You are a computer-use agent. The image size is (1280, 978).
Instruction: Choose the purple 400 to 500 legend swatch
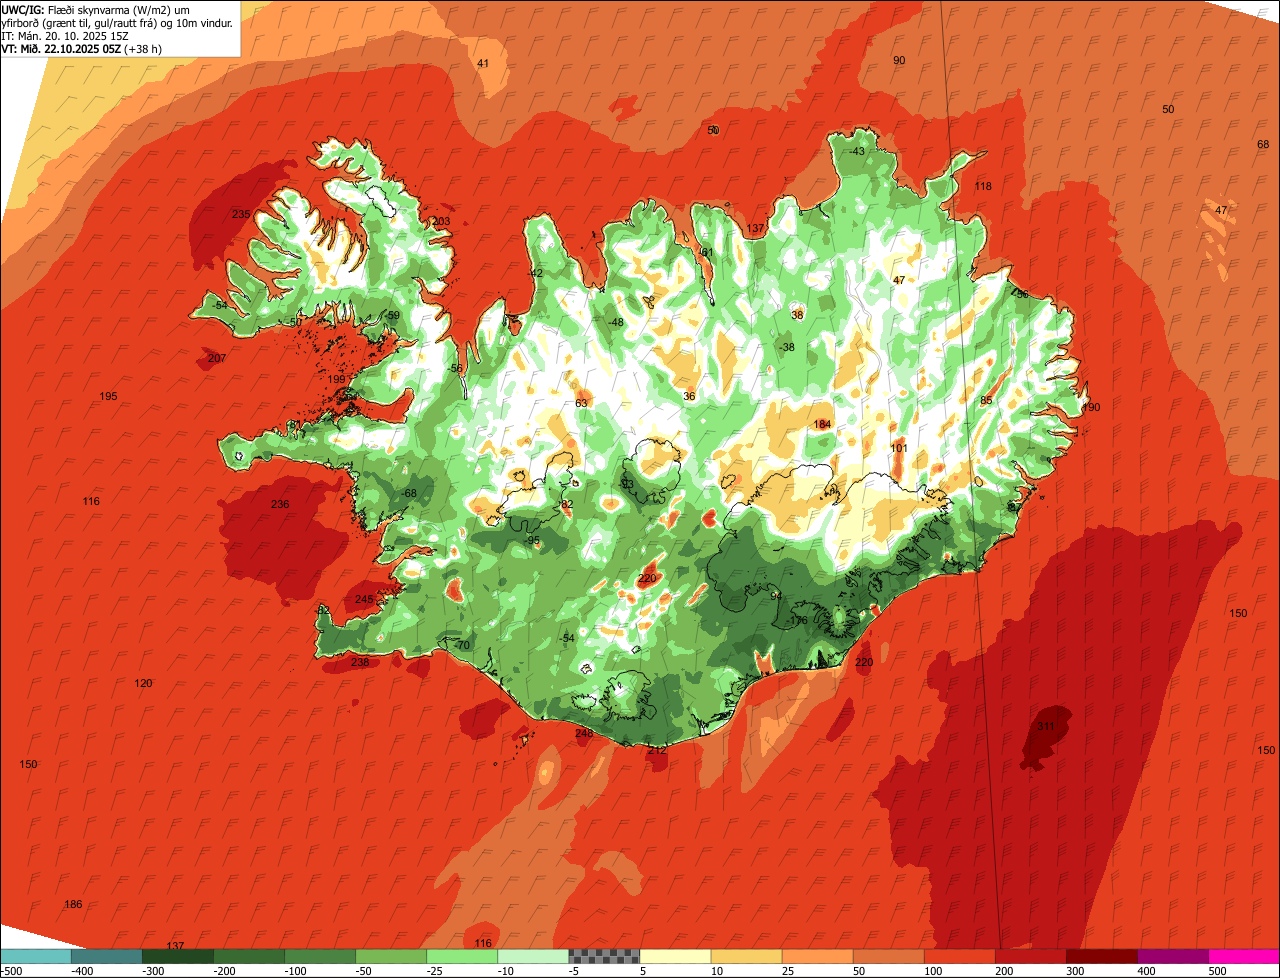click(x=1173, y=956)
